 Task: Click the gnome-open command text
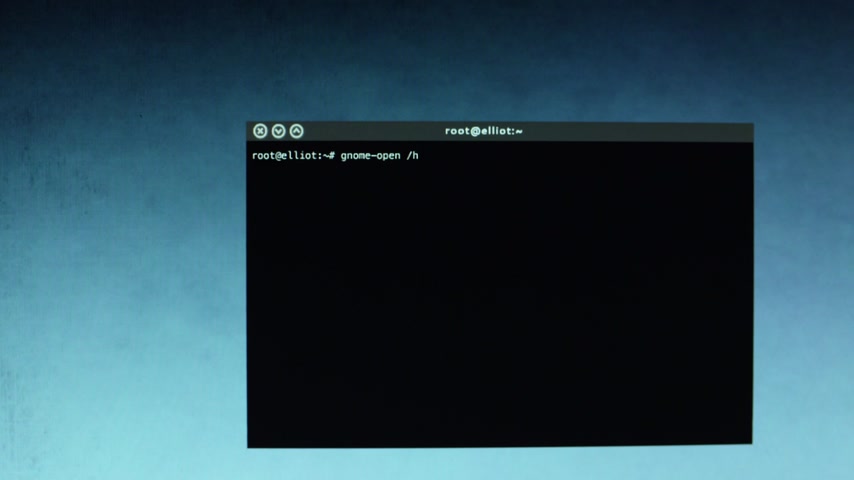click(x=370, y=156)
